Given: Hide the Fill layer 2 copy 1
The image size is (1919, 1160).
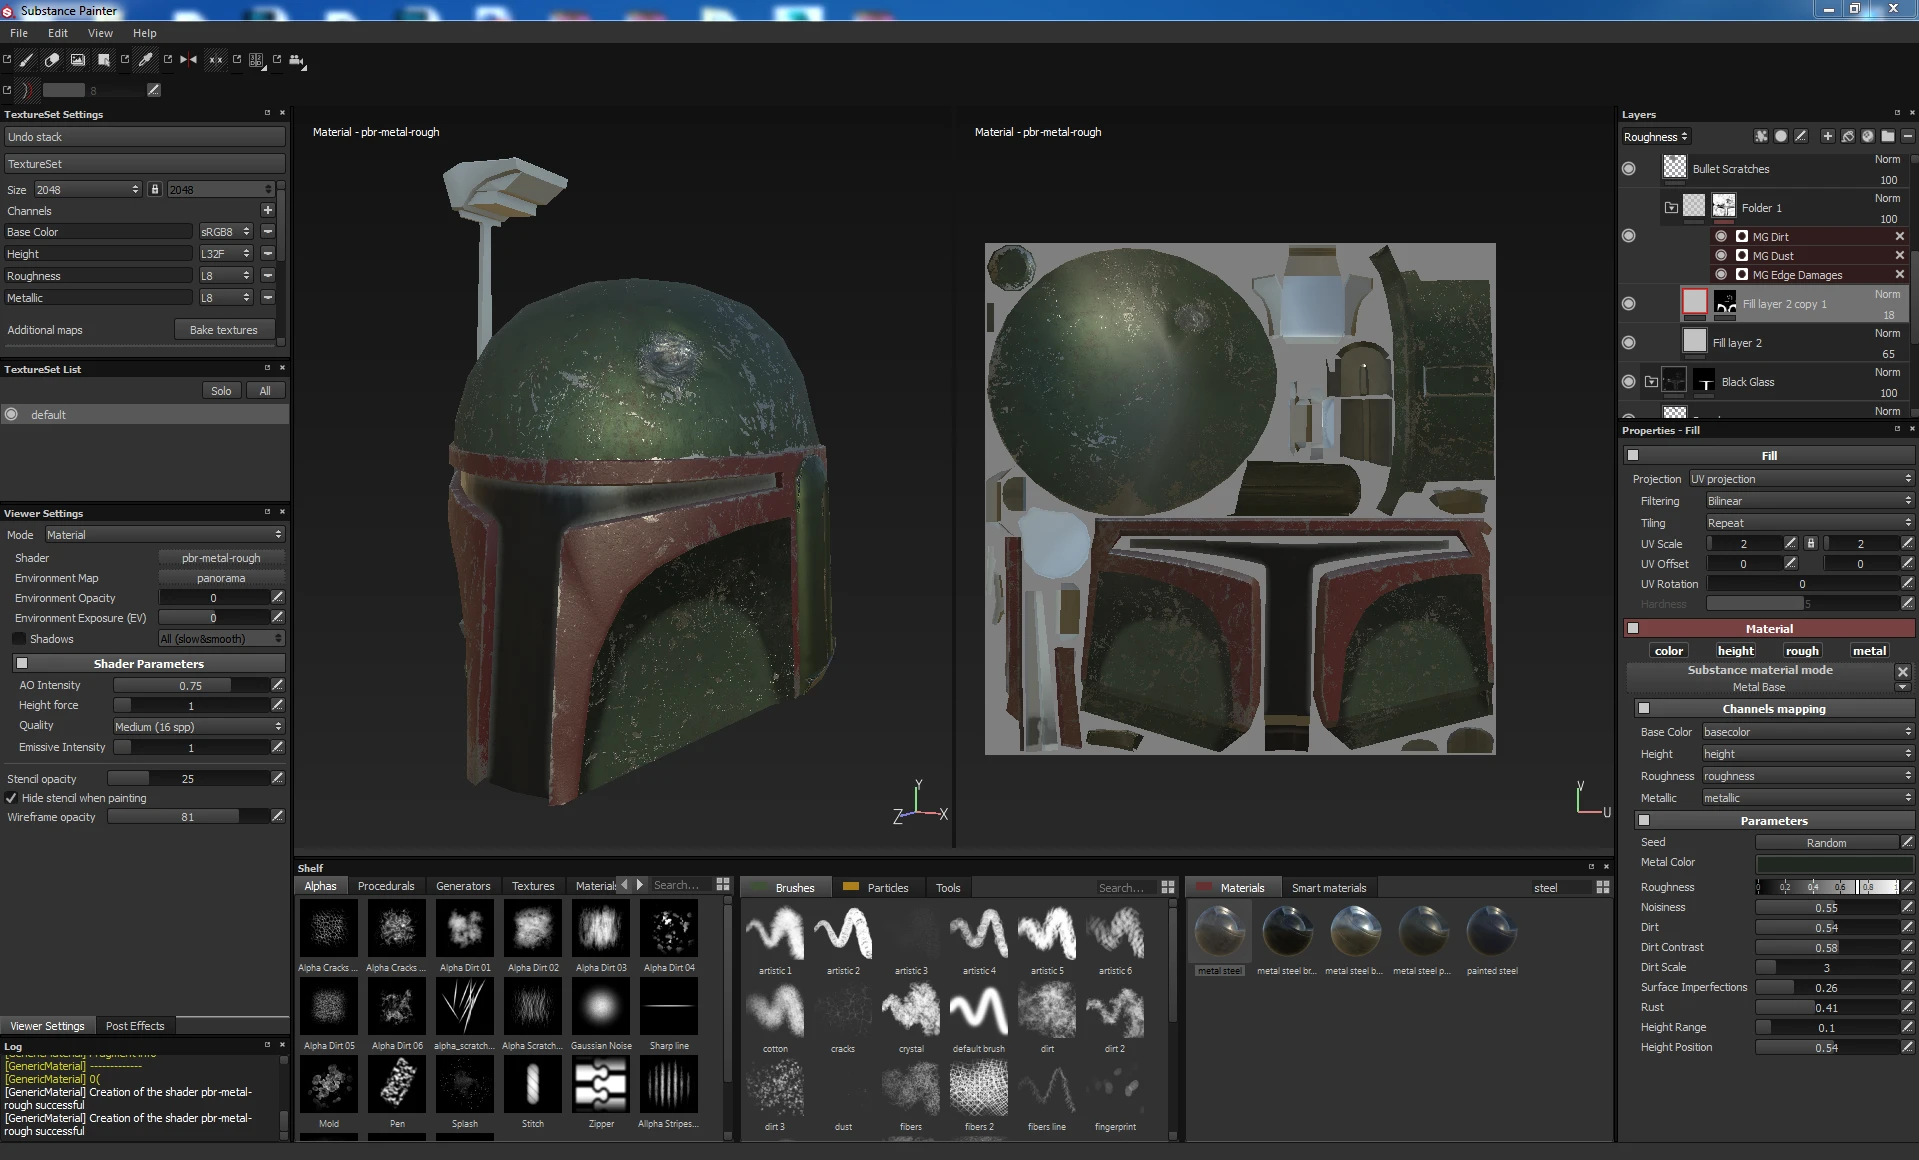Looking at the screenshot, I should [x=1629, y=303].
